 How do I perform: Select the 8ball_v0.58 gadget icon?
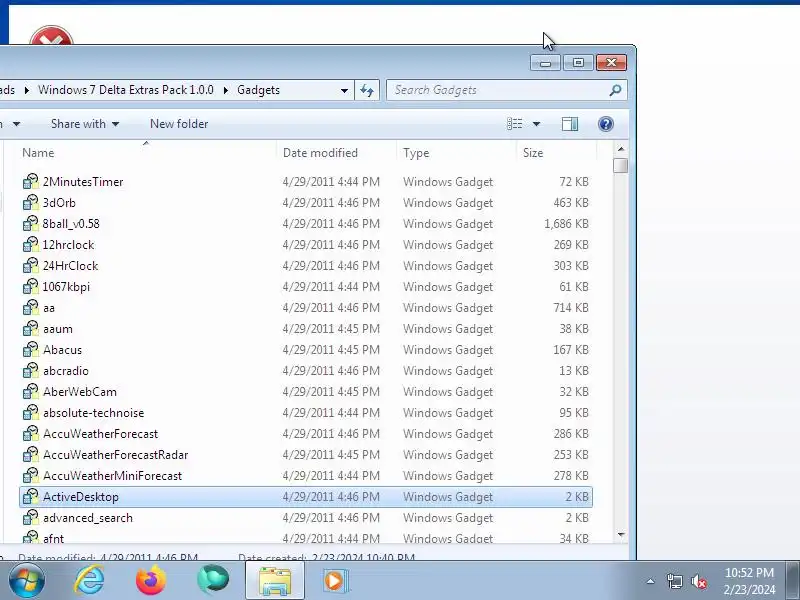pos(31,223)
